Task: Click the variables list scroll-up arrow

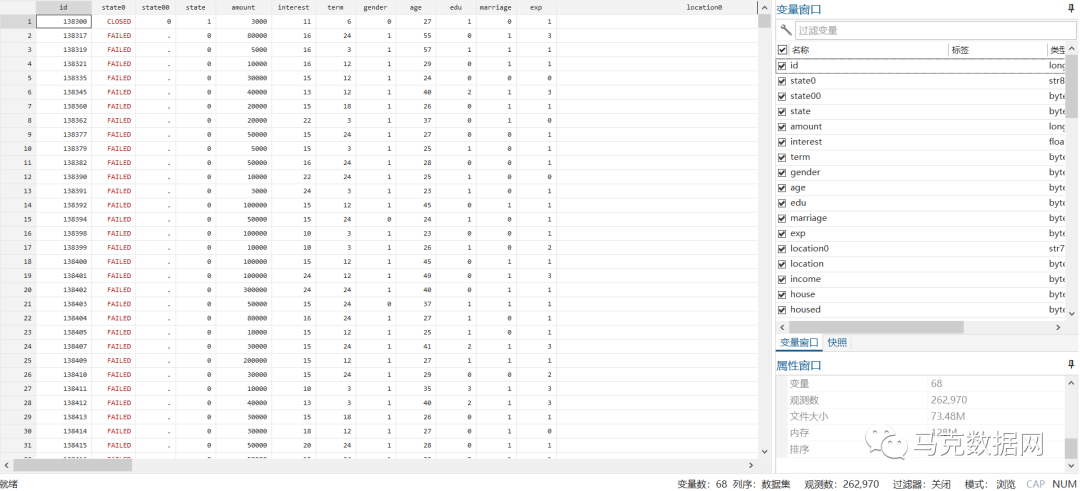Action: click(1073, 50)
